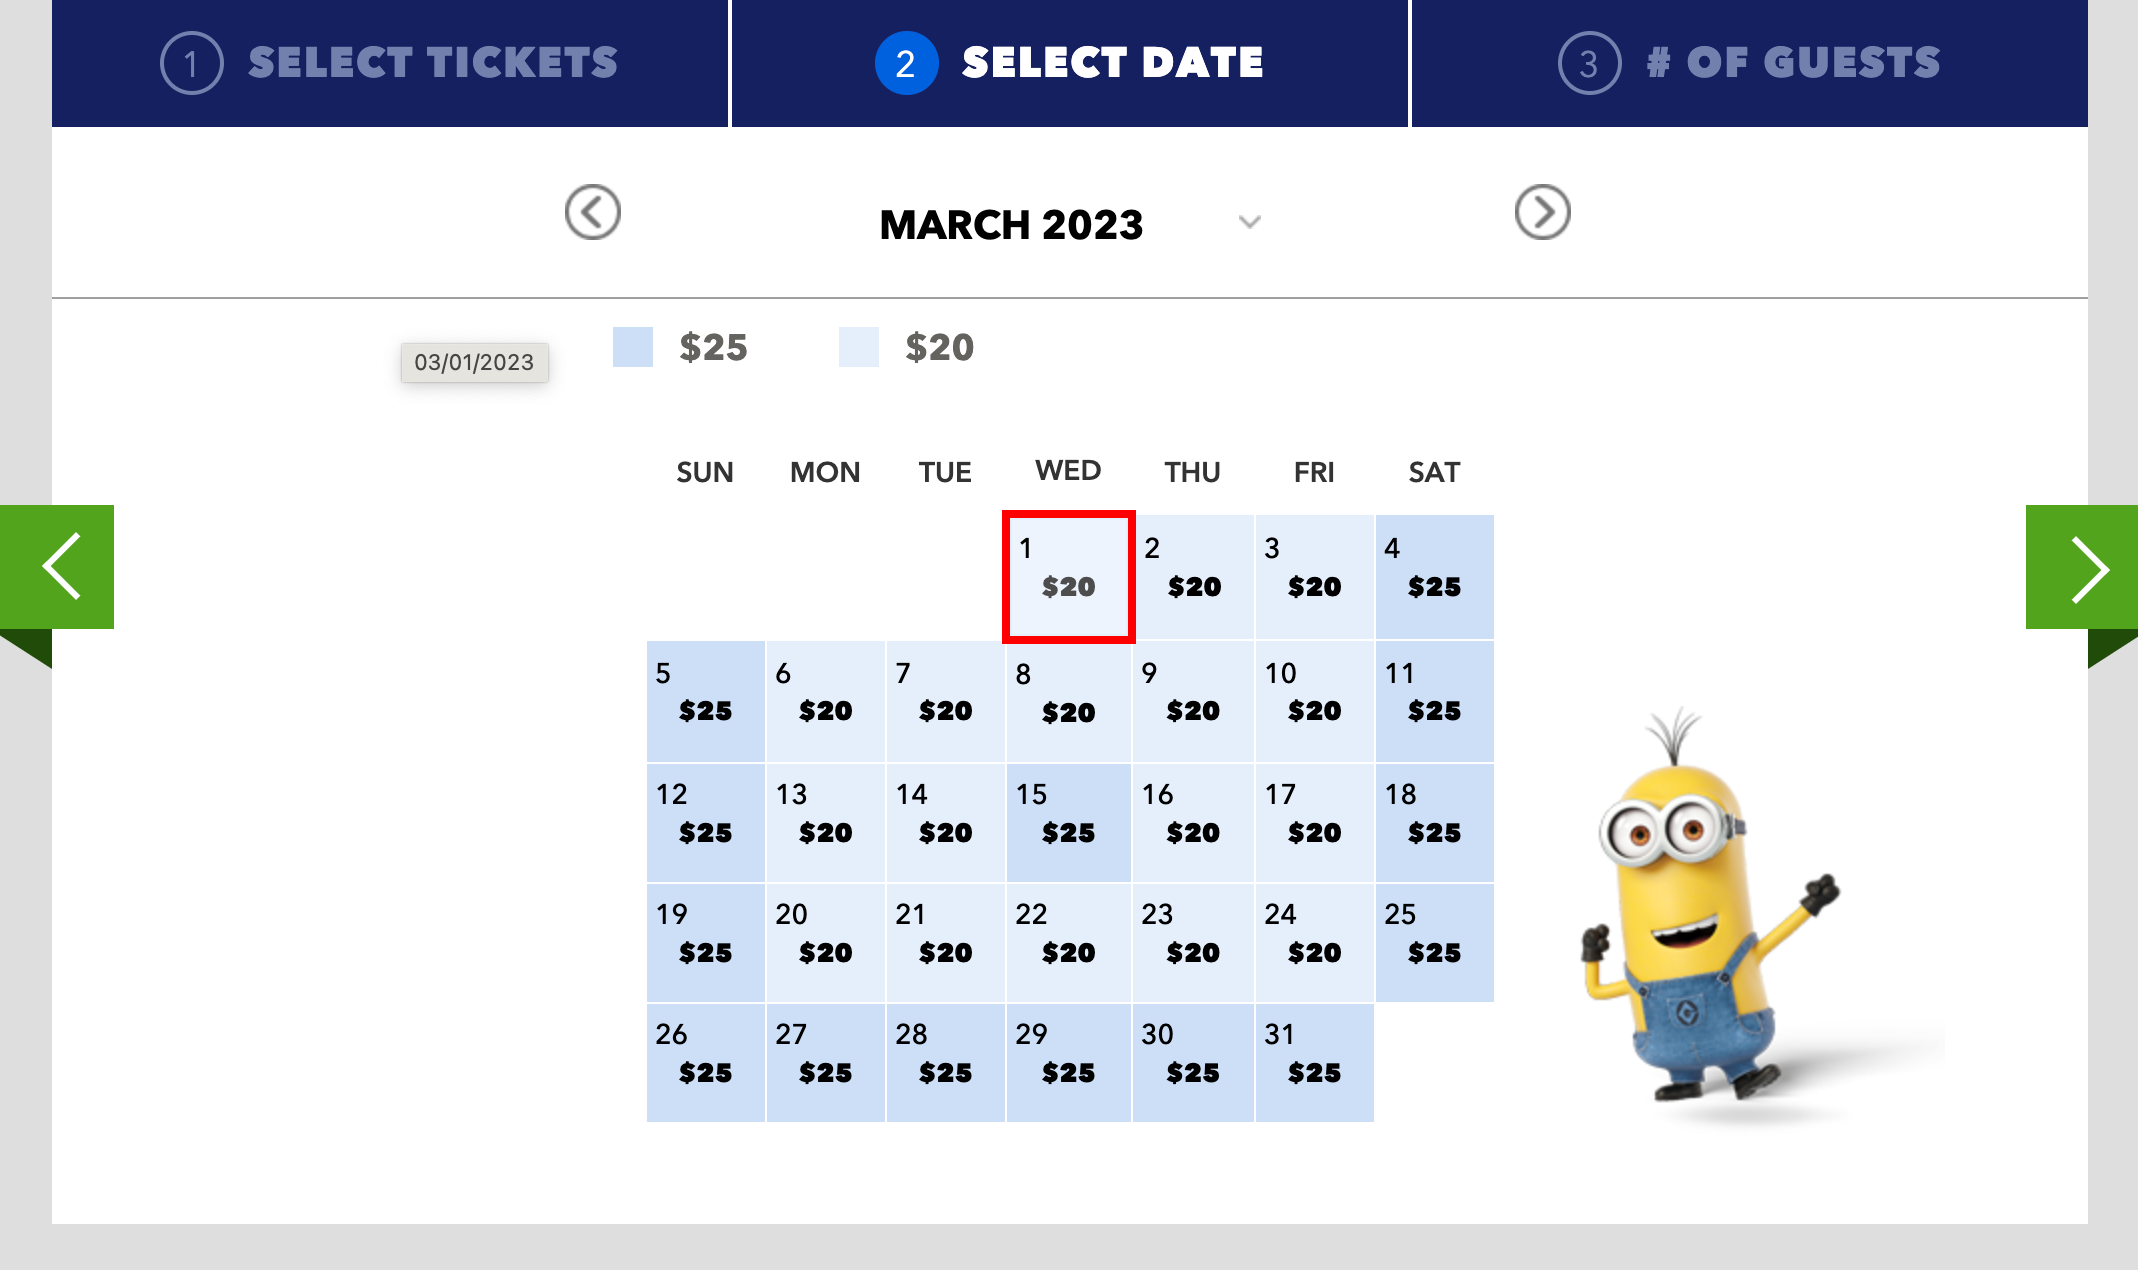The image size is (2138, 1270).
Task: Click the $25 legend color swatch
Action: click(x=633, y=347)
